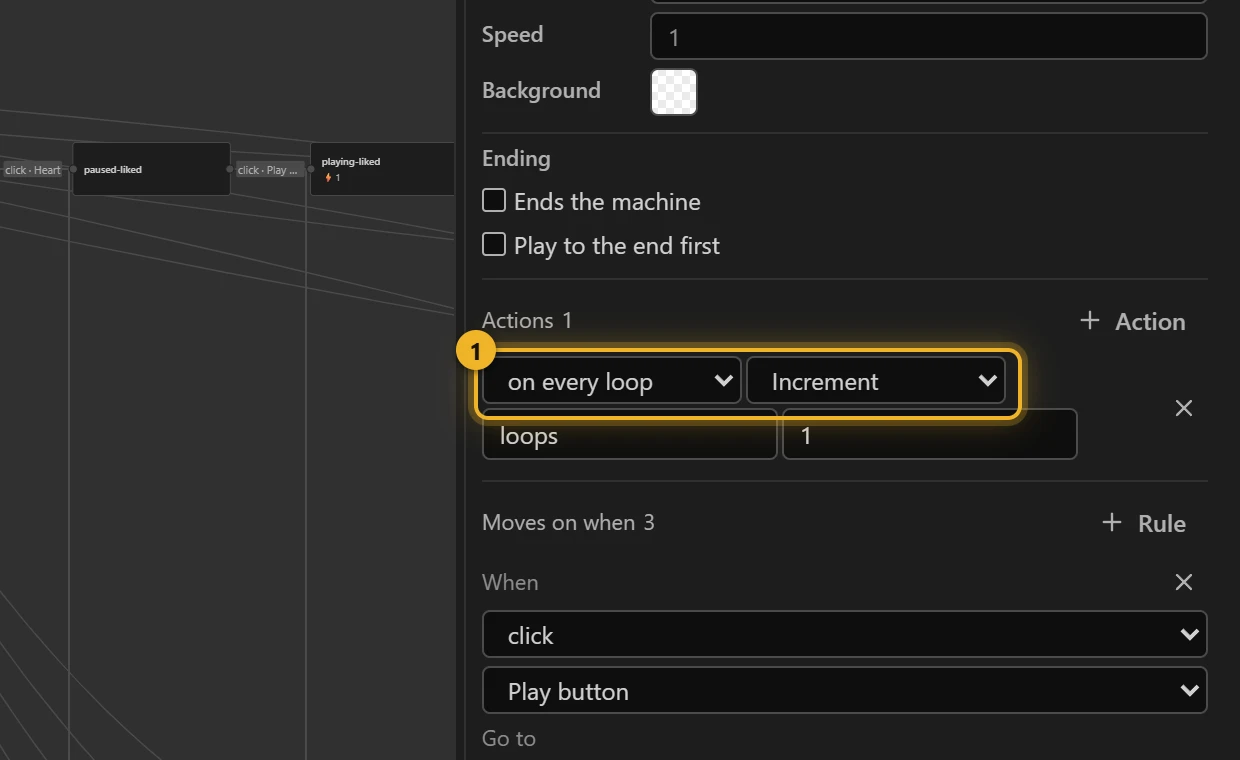Delete the When click rule
1240x760 pixels.
(x=1184, y=582)
